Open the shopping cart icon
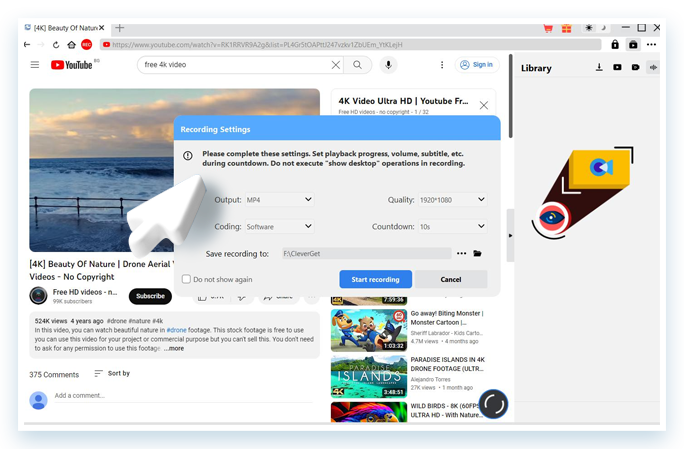 (548, 28)
